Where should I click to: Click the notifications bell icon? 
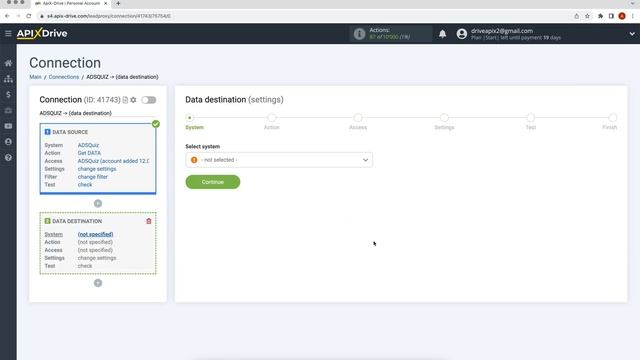tap(442, 34)
